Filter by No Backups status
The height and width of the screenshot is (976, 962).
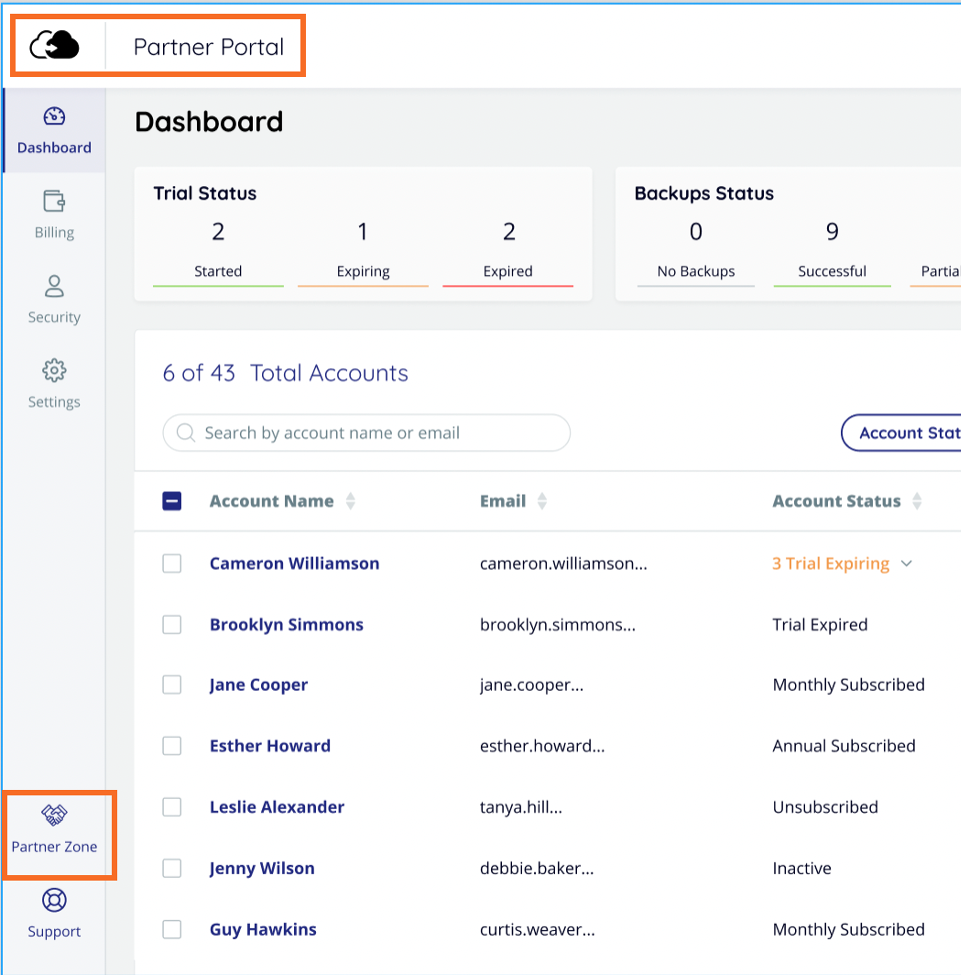point(696,253)
